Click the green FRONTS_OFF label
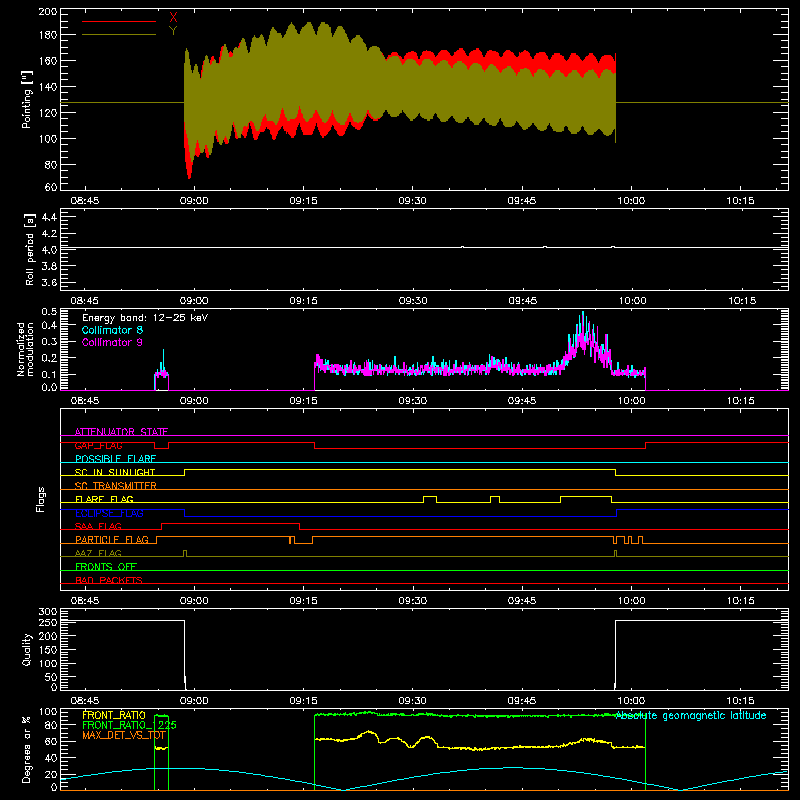The image size is (800, 800). click(106, 566)
